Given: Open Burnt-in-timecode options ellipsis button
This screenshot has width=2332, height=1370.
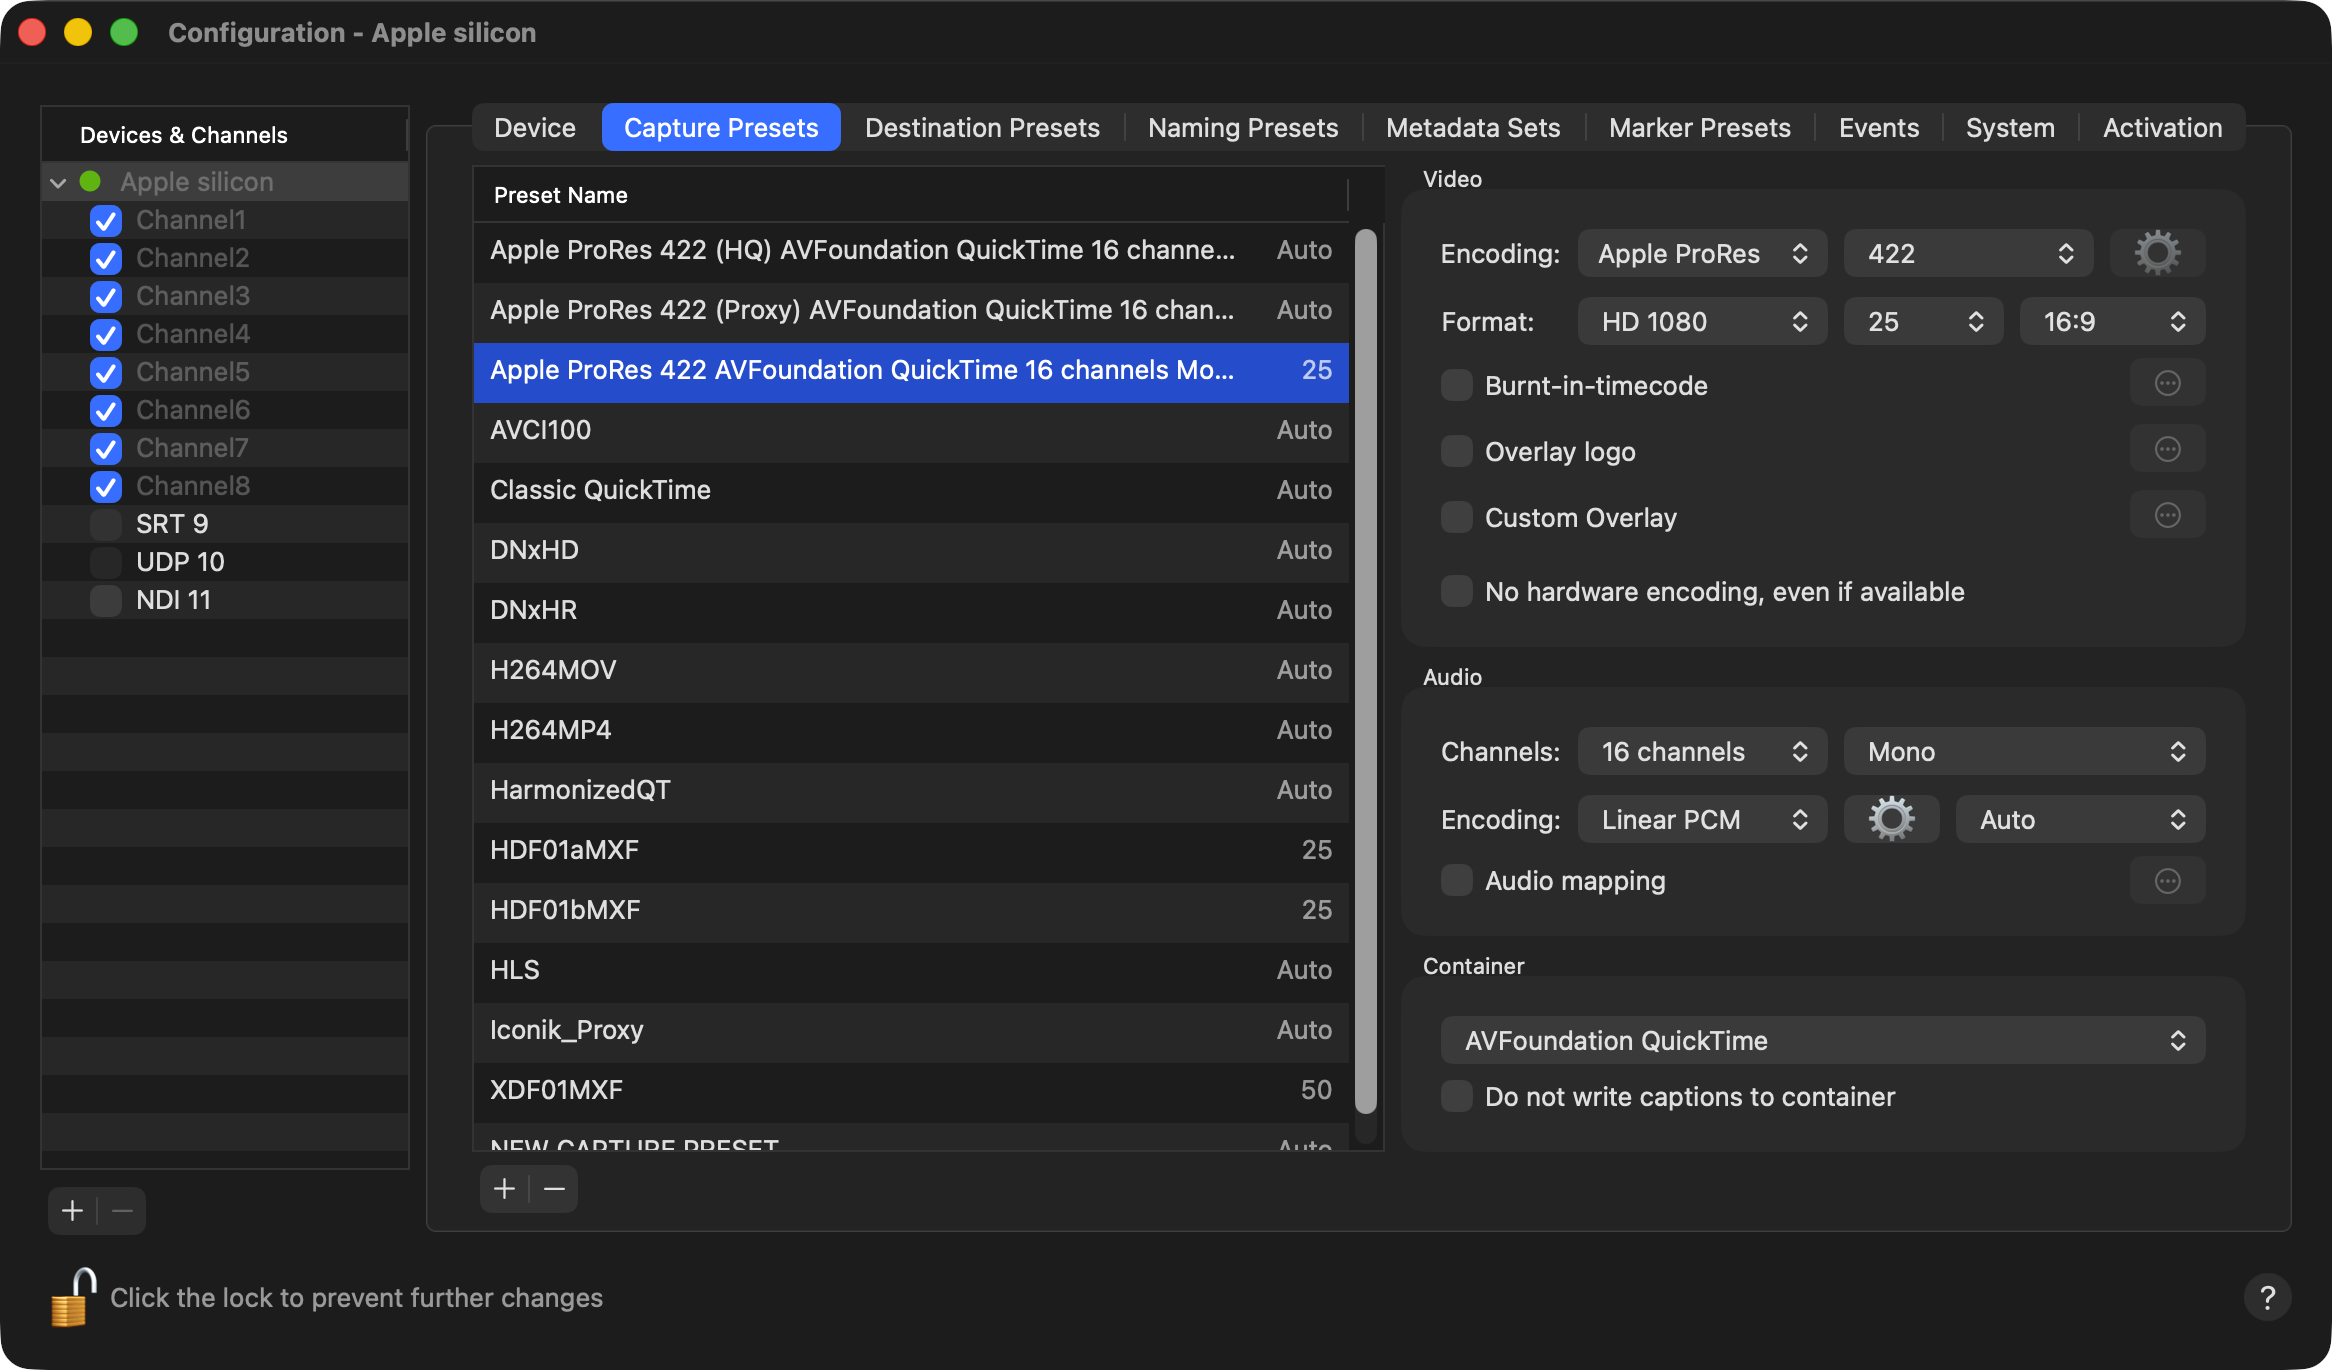Looking at the screenshot, I should (2167, 384).
